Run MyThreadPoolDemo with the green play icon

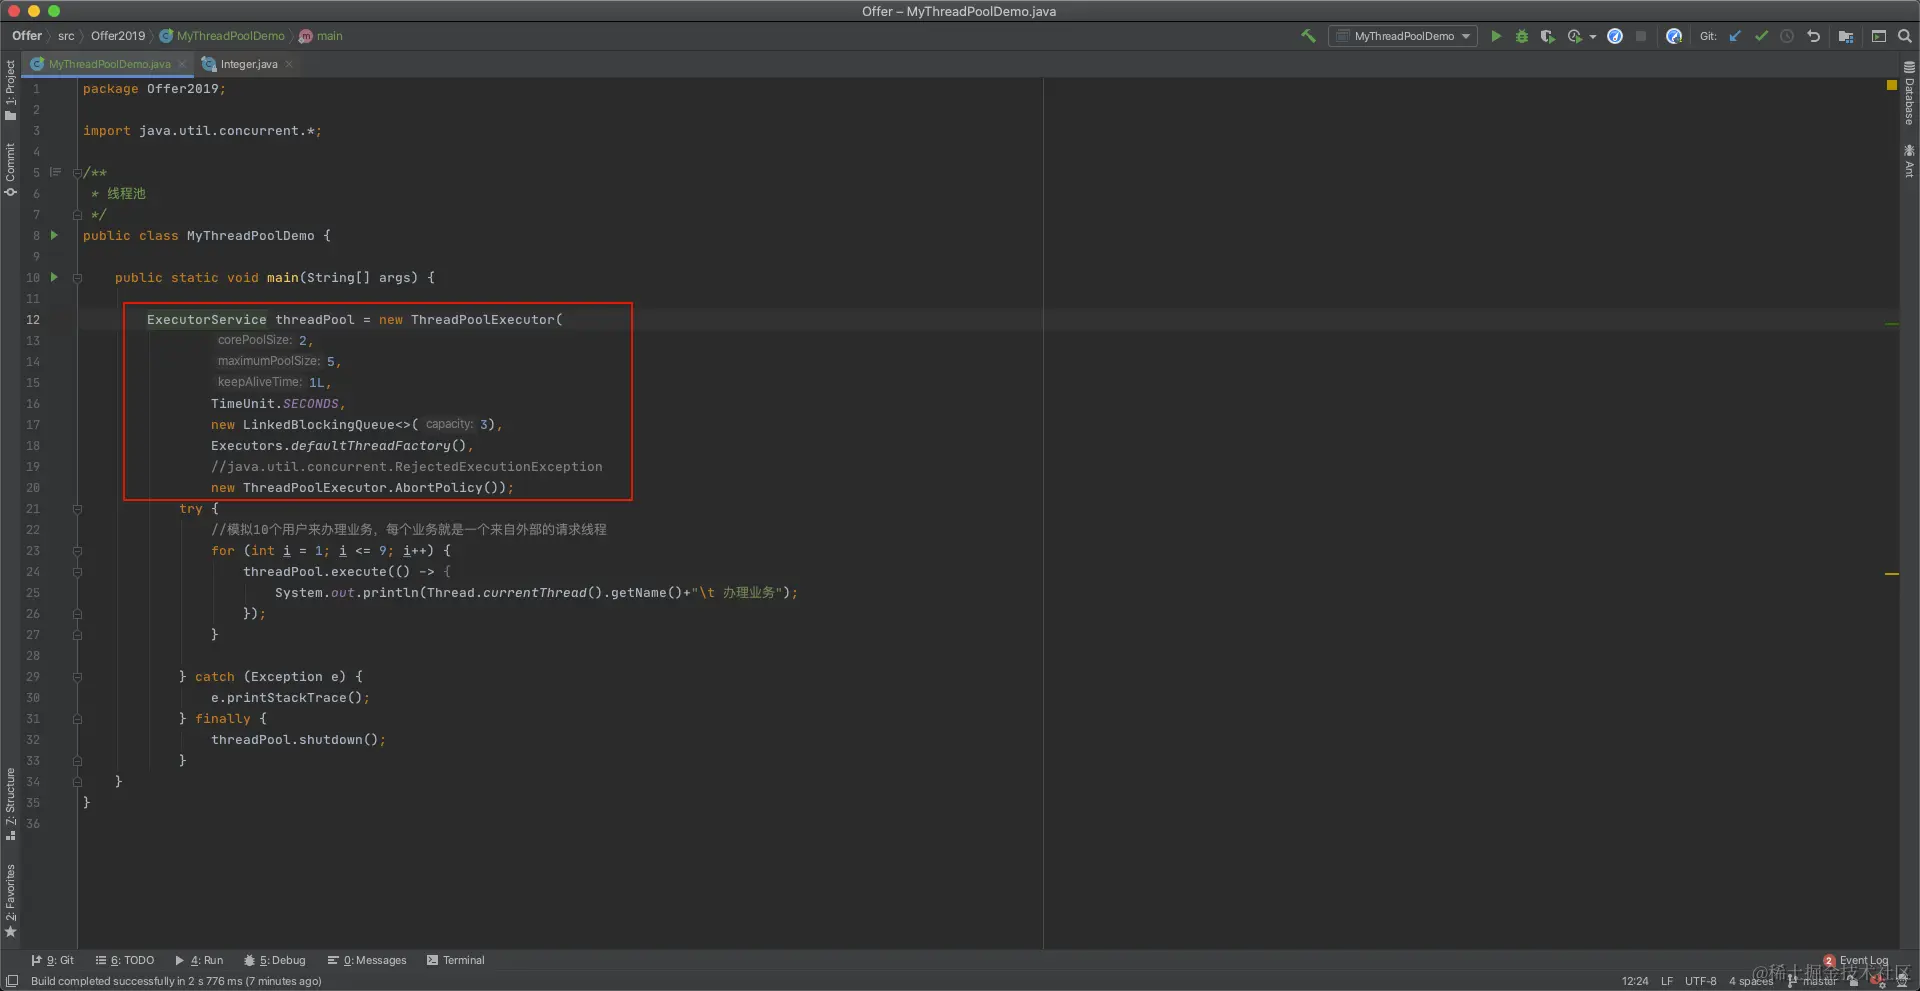coord(1496,36)
